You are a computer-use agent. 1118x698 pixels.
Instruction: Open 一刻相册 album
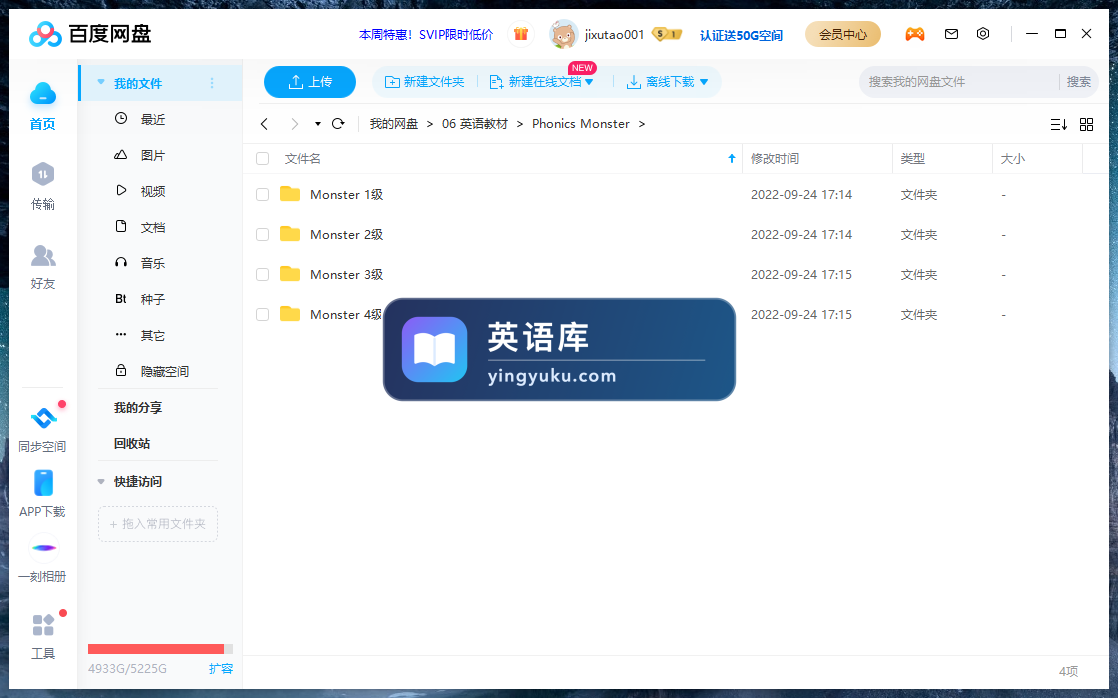tap(43, 558)
